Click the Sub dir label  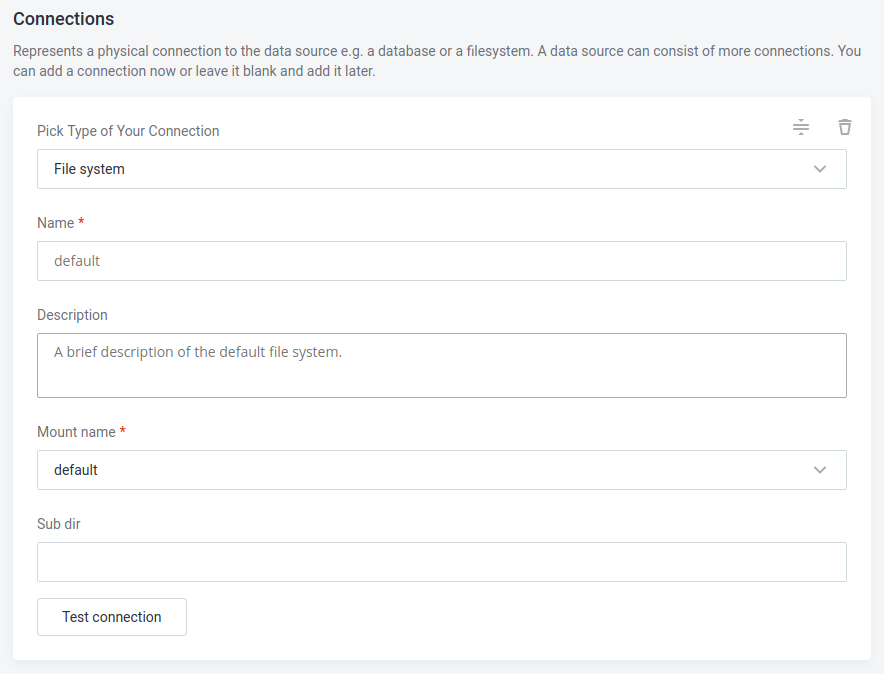tap(59, 524)
